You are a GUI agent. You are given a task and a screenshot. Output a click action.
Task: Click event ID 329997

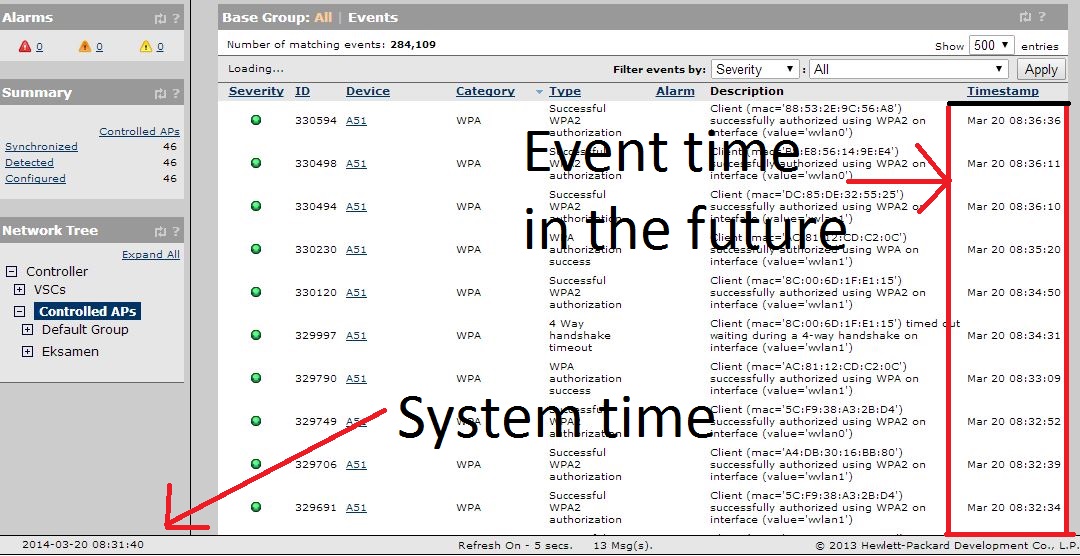pos(315,335)
